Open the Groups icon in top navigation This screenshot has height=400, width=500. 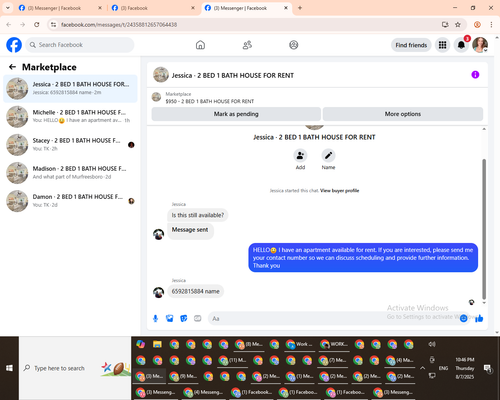tap(294, 45)
